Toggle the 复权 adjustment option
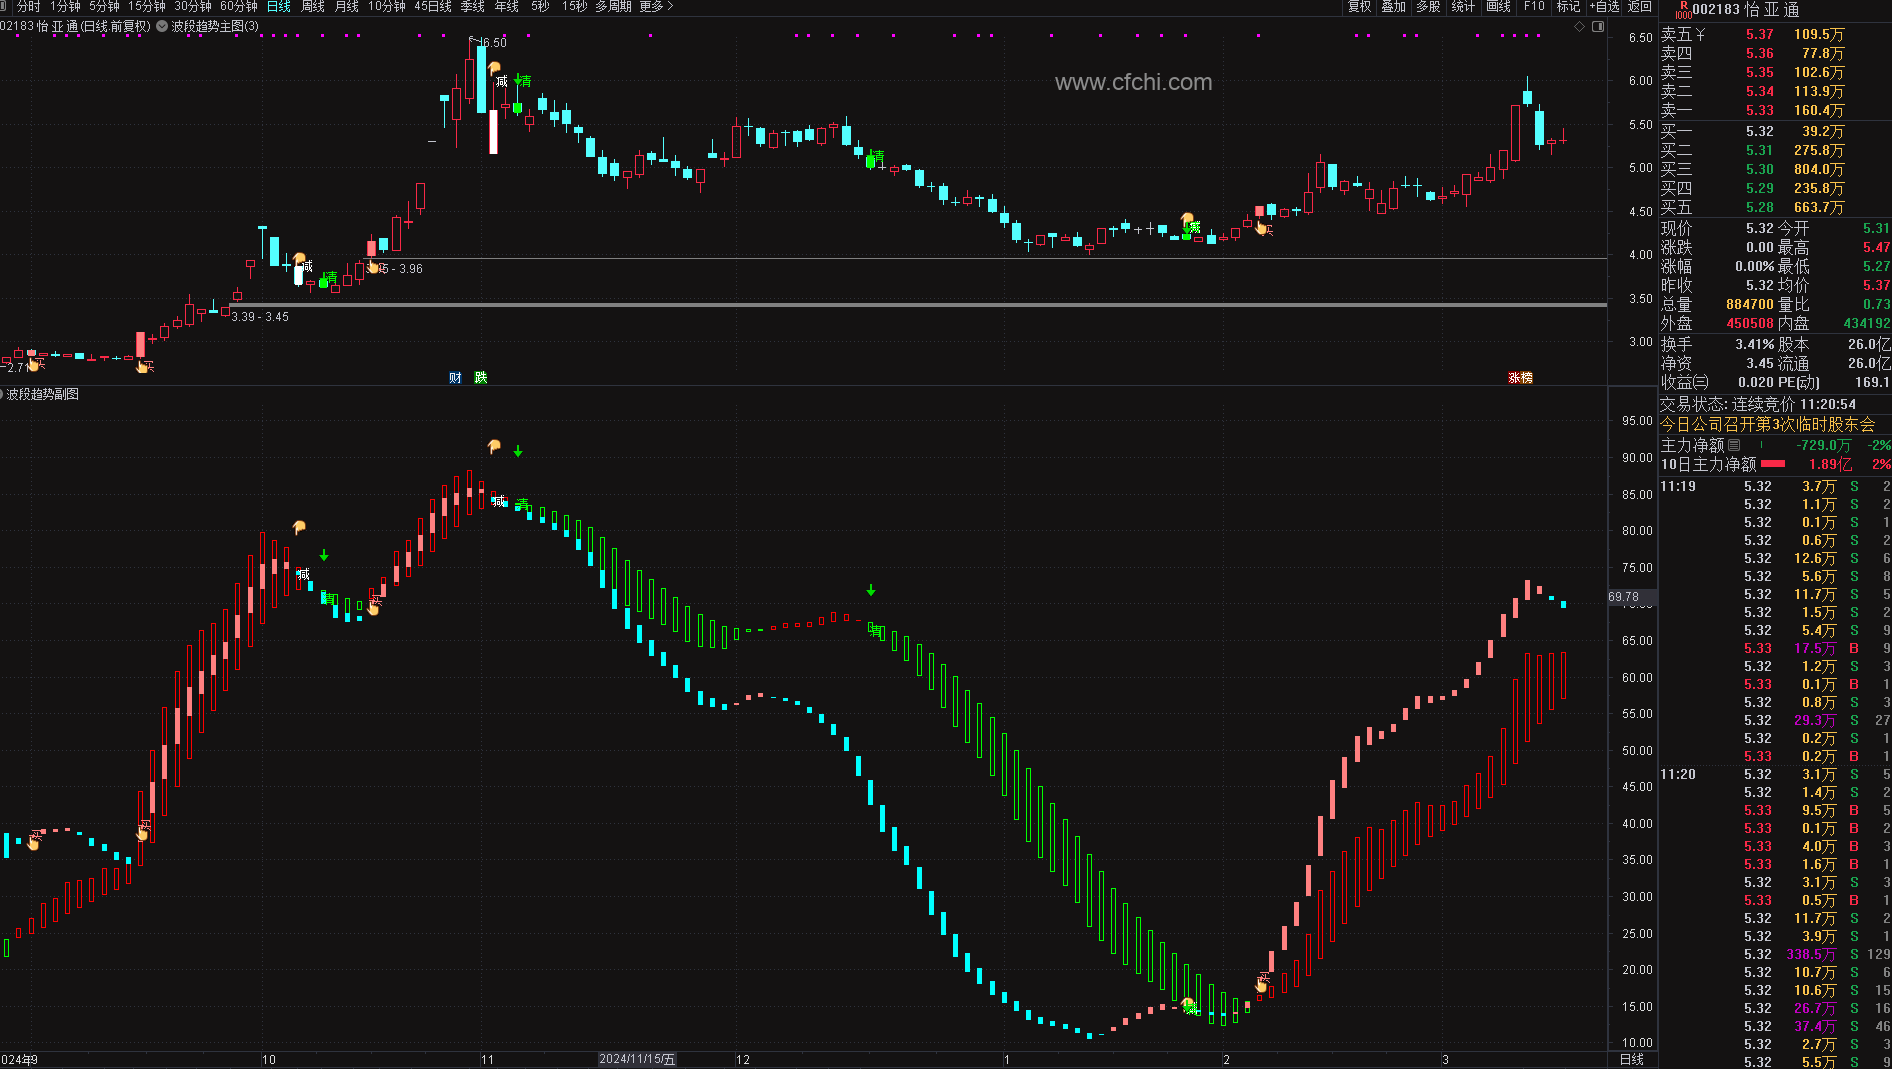 tap(1360, 7)
